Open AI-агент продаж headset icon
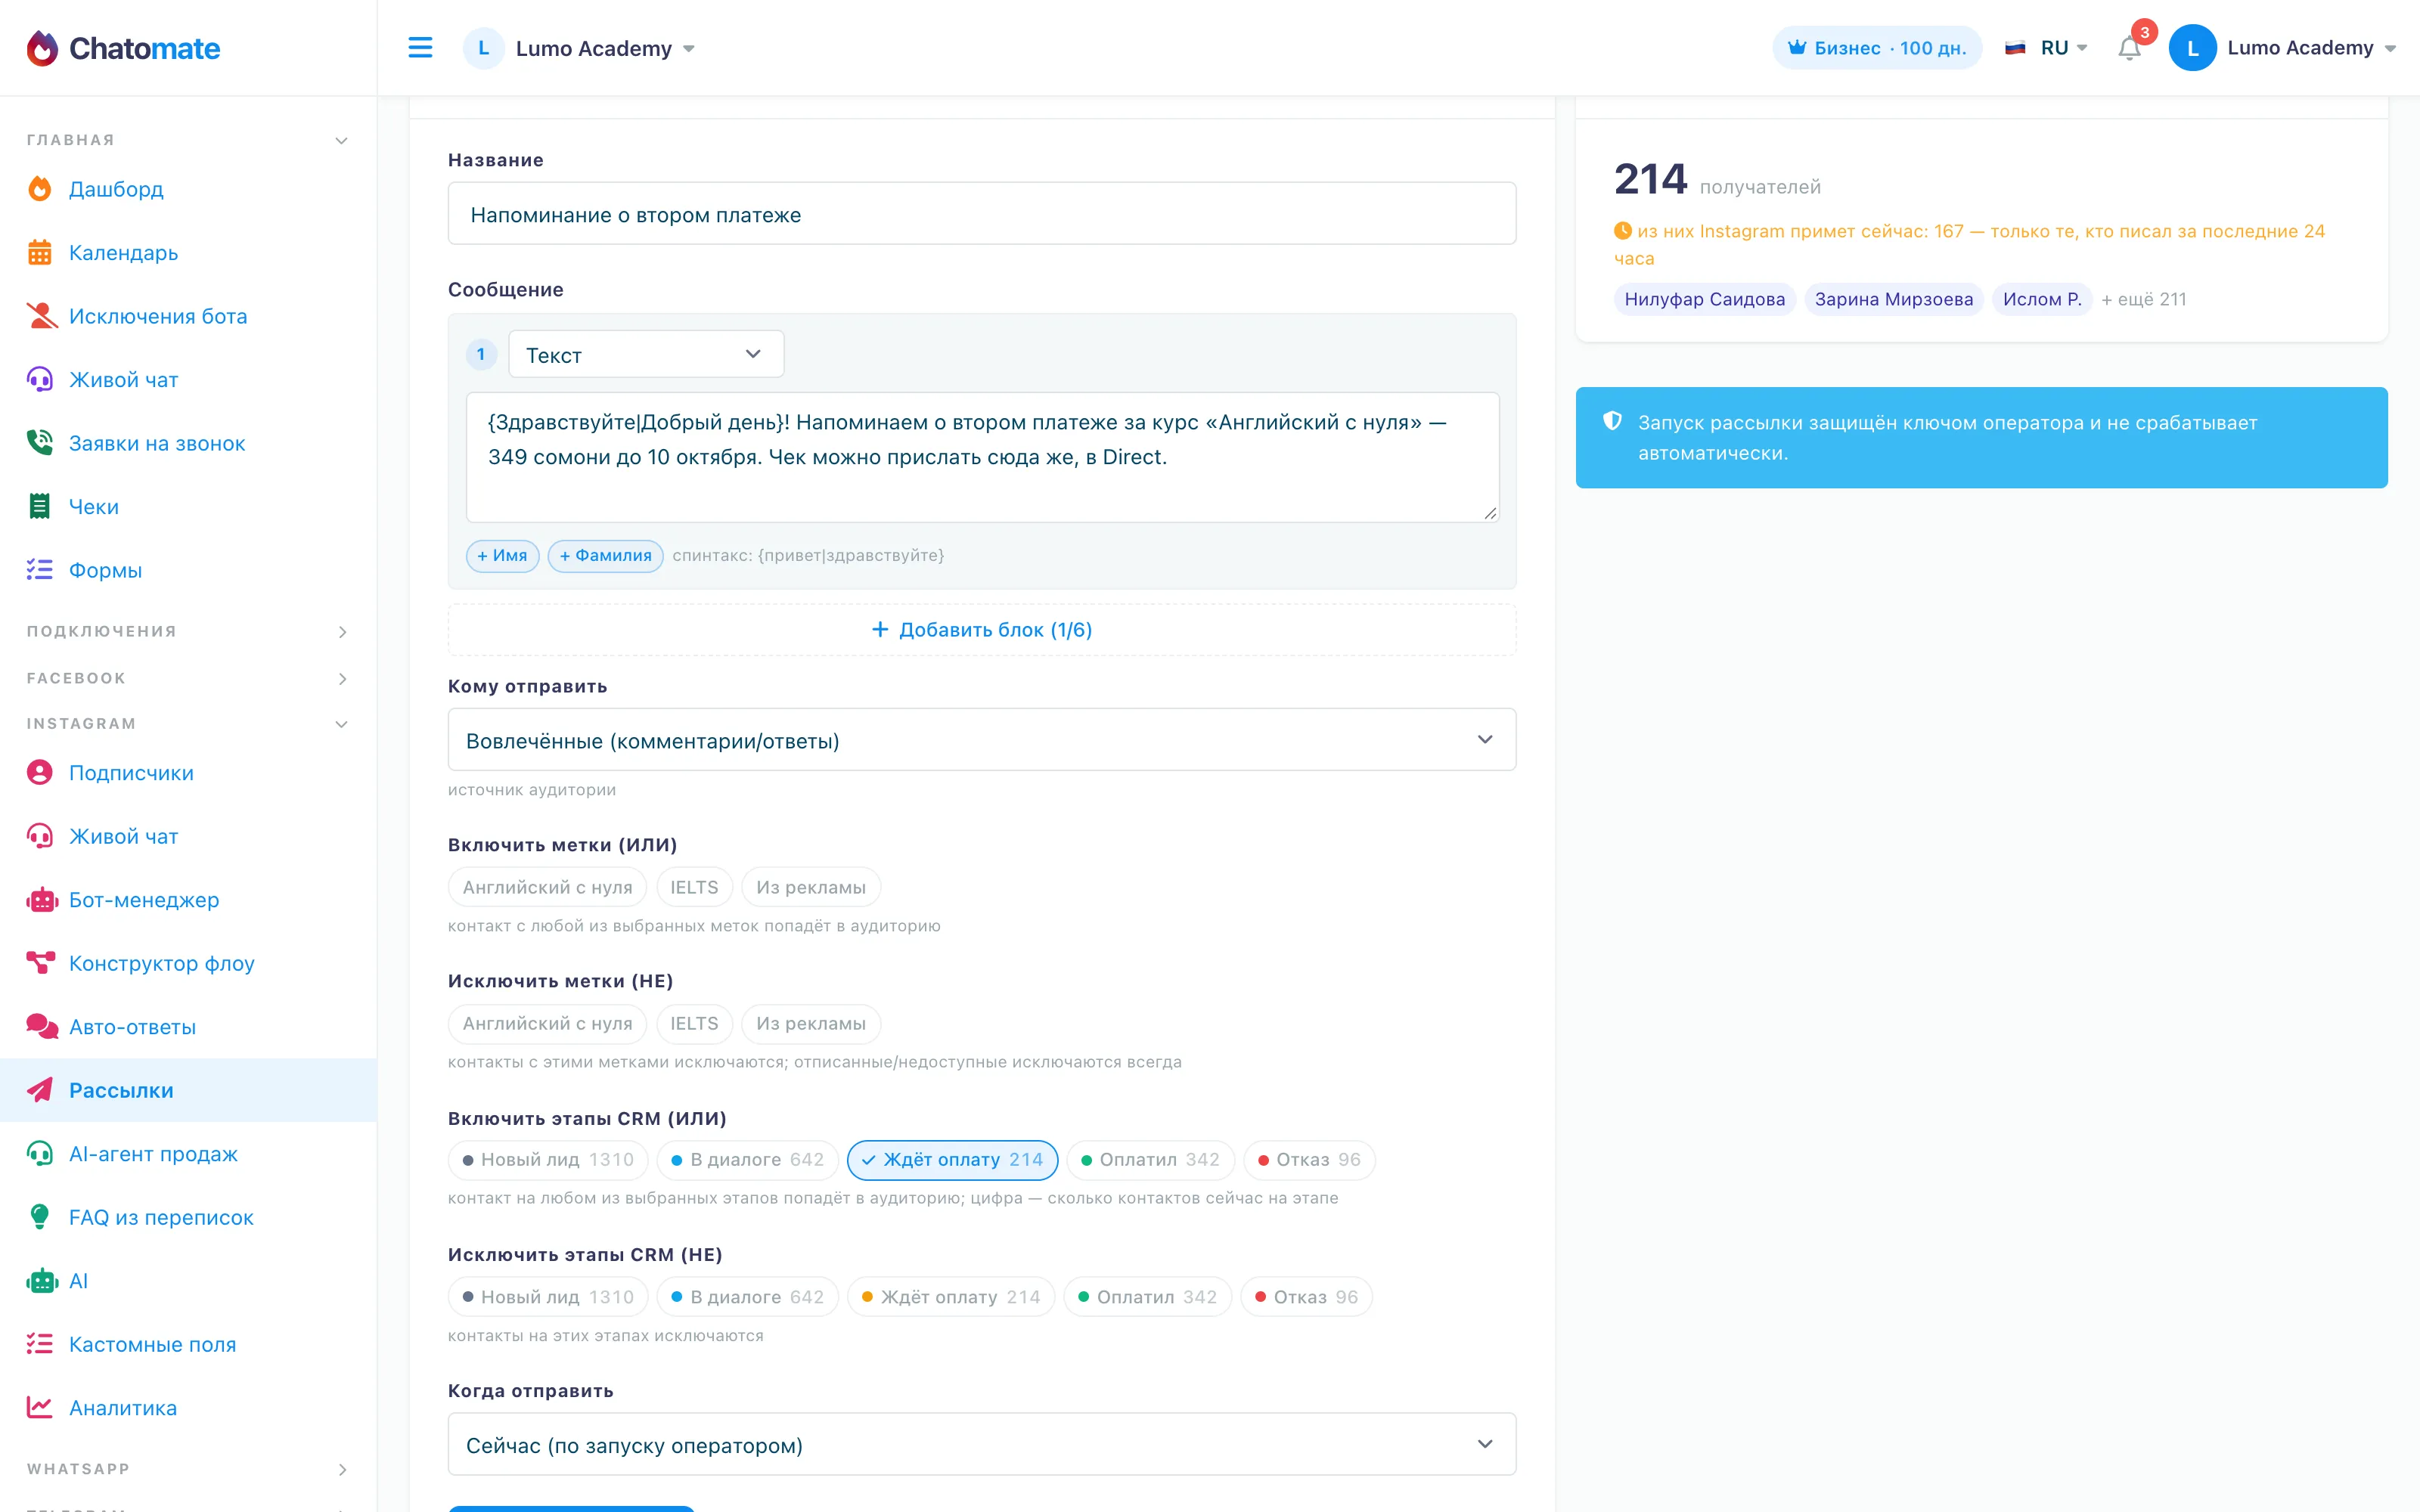Viewport: 2420px width, 1512px height. click(x=40, y=1154)
